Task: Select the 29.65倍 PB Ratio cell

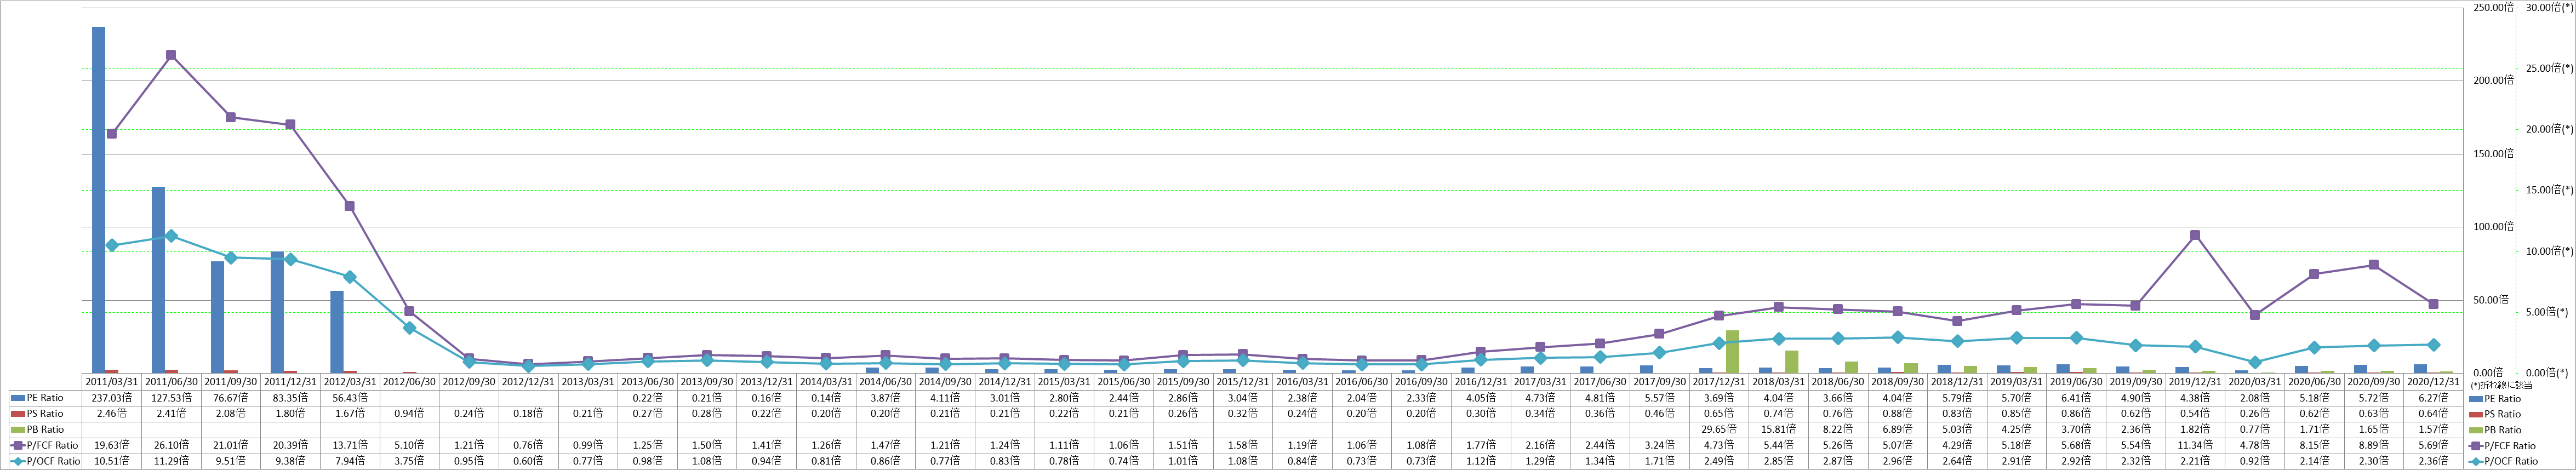Action: pyautogui.click(x=1719, y=430)
